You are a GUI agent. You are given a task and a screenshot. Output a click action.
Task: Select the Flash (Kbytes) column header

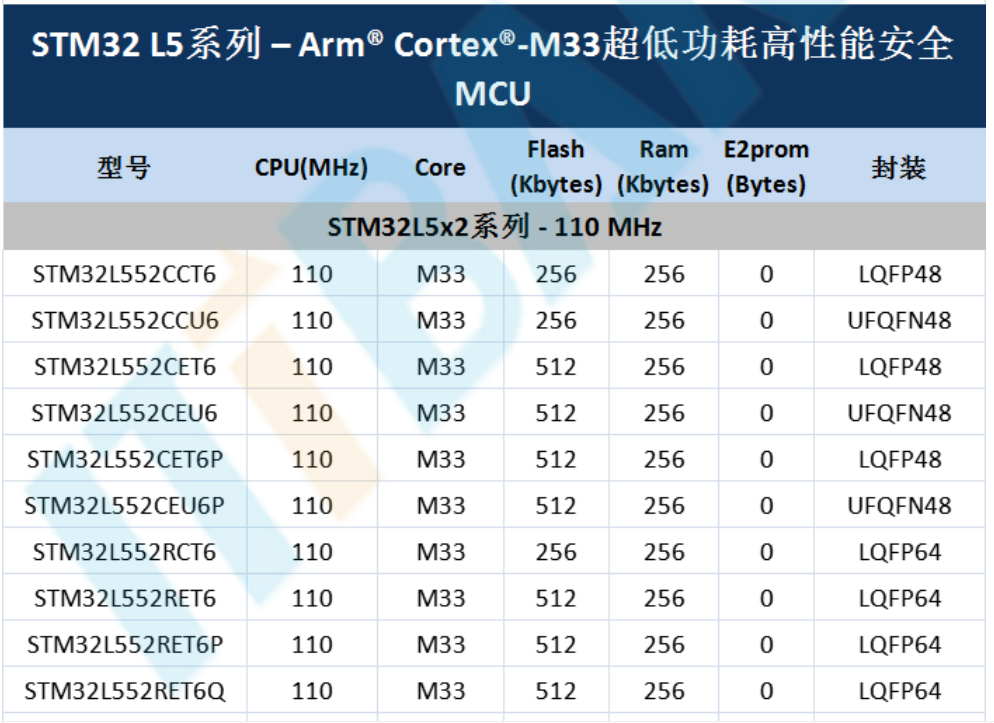click(556, 167)
